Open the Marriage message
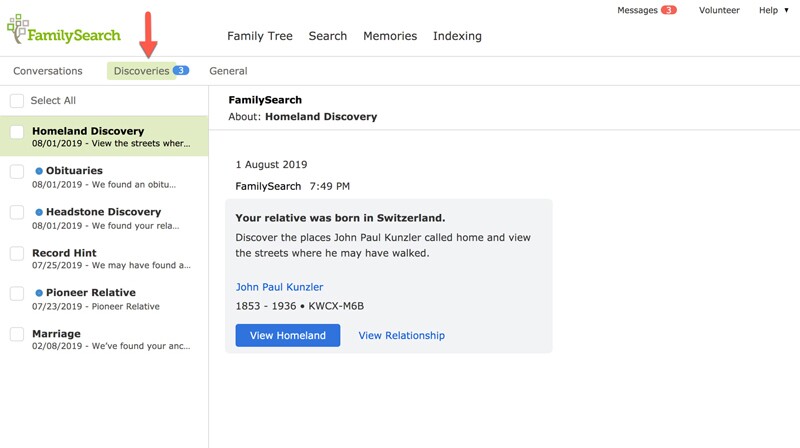The height and width of the screenshot is (448, 800). point(104,339)
